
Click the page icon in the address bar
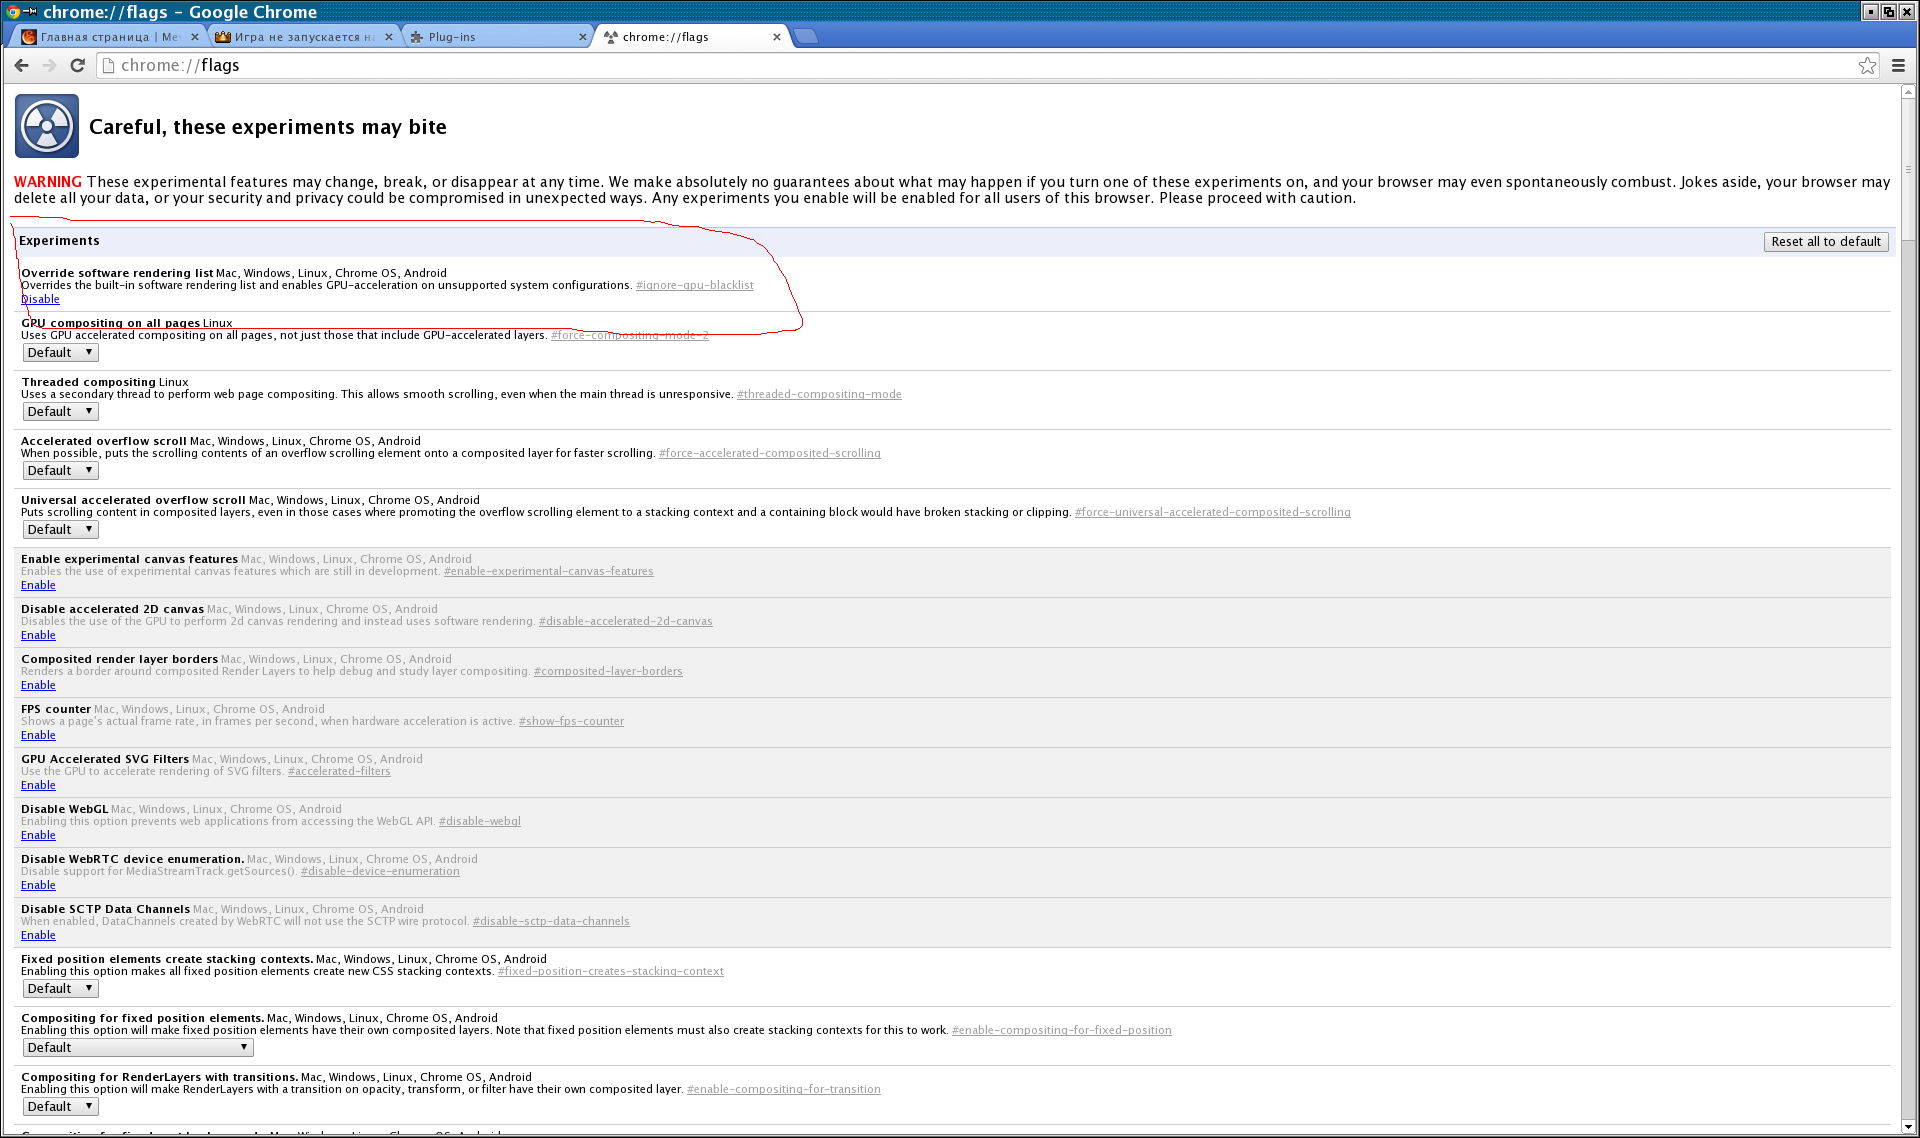(x=109, y=65)
